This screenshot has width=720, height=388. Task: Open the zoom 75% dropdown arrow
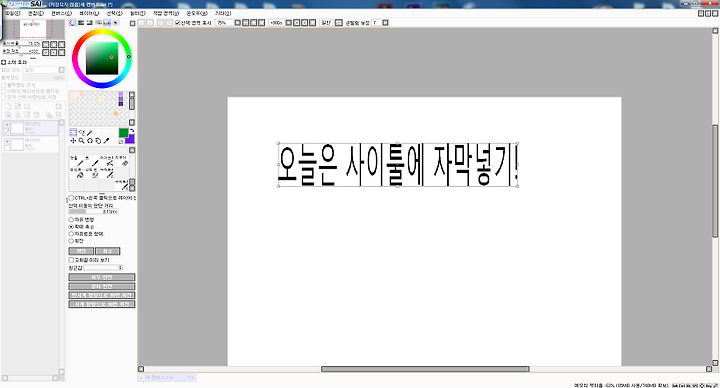(237, 22)
